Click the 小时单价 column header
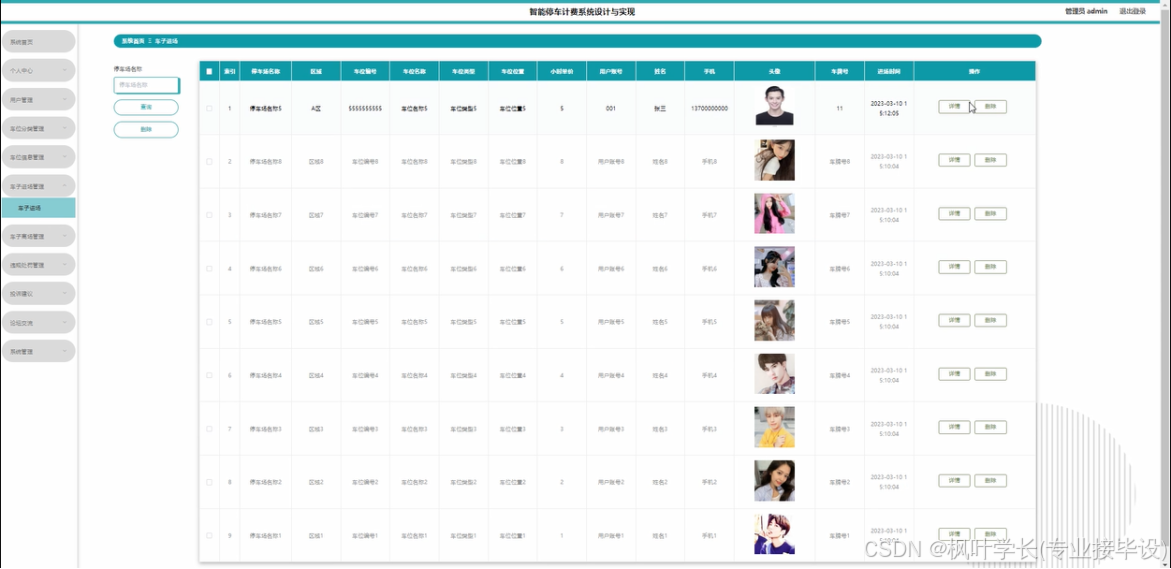 point(562,72)
